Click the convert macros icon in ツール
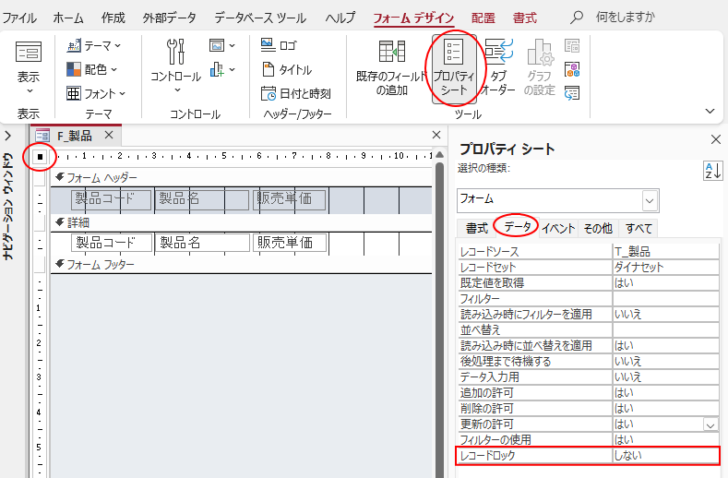Screen dimensions: 728x478 tap(572, 93)
